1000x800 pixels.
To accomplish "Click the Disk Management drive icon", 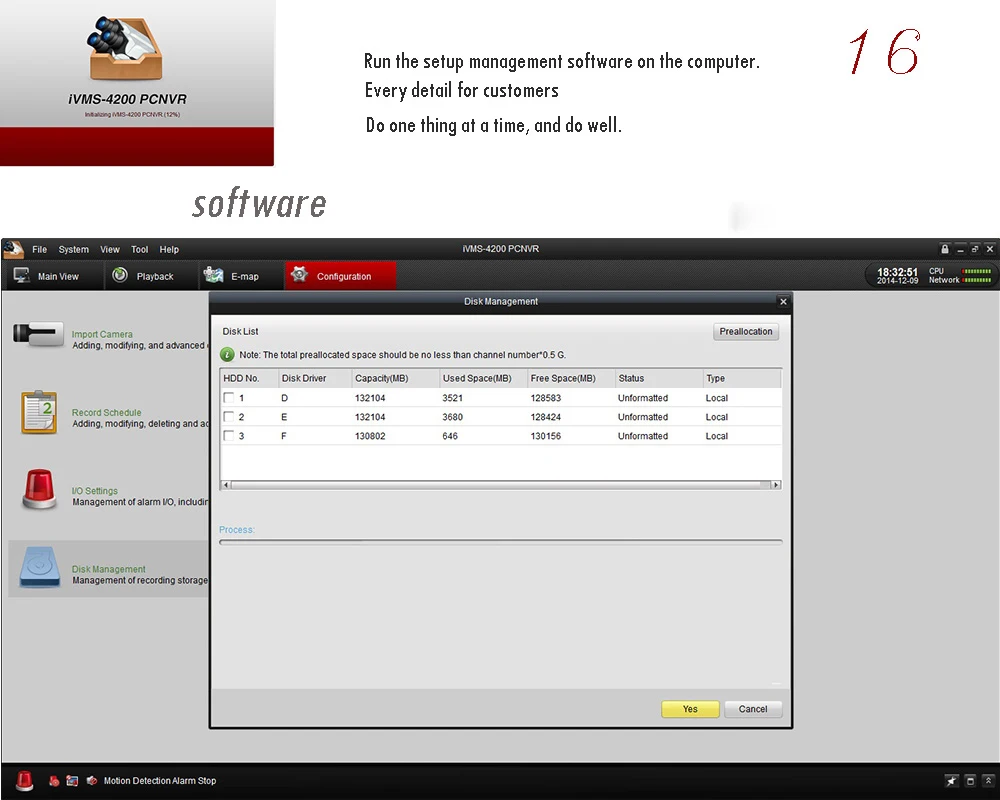I will tap(40, 567).
